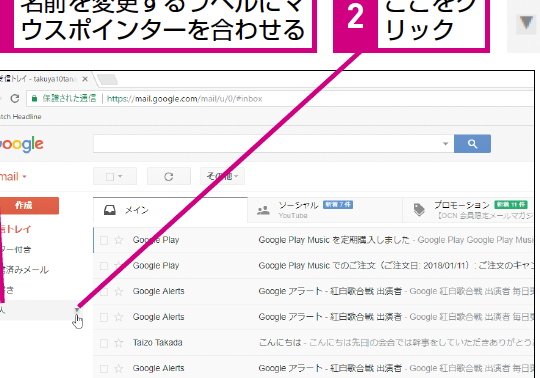Click the red 作成 compose button

pyautogui.click(x=29, y=206)
